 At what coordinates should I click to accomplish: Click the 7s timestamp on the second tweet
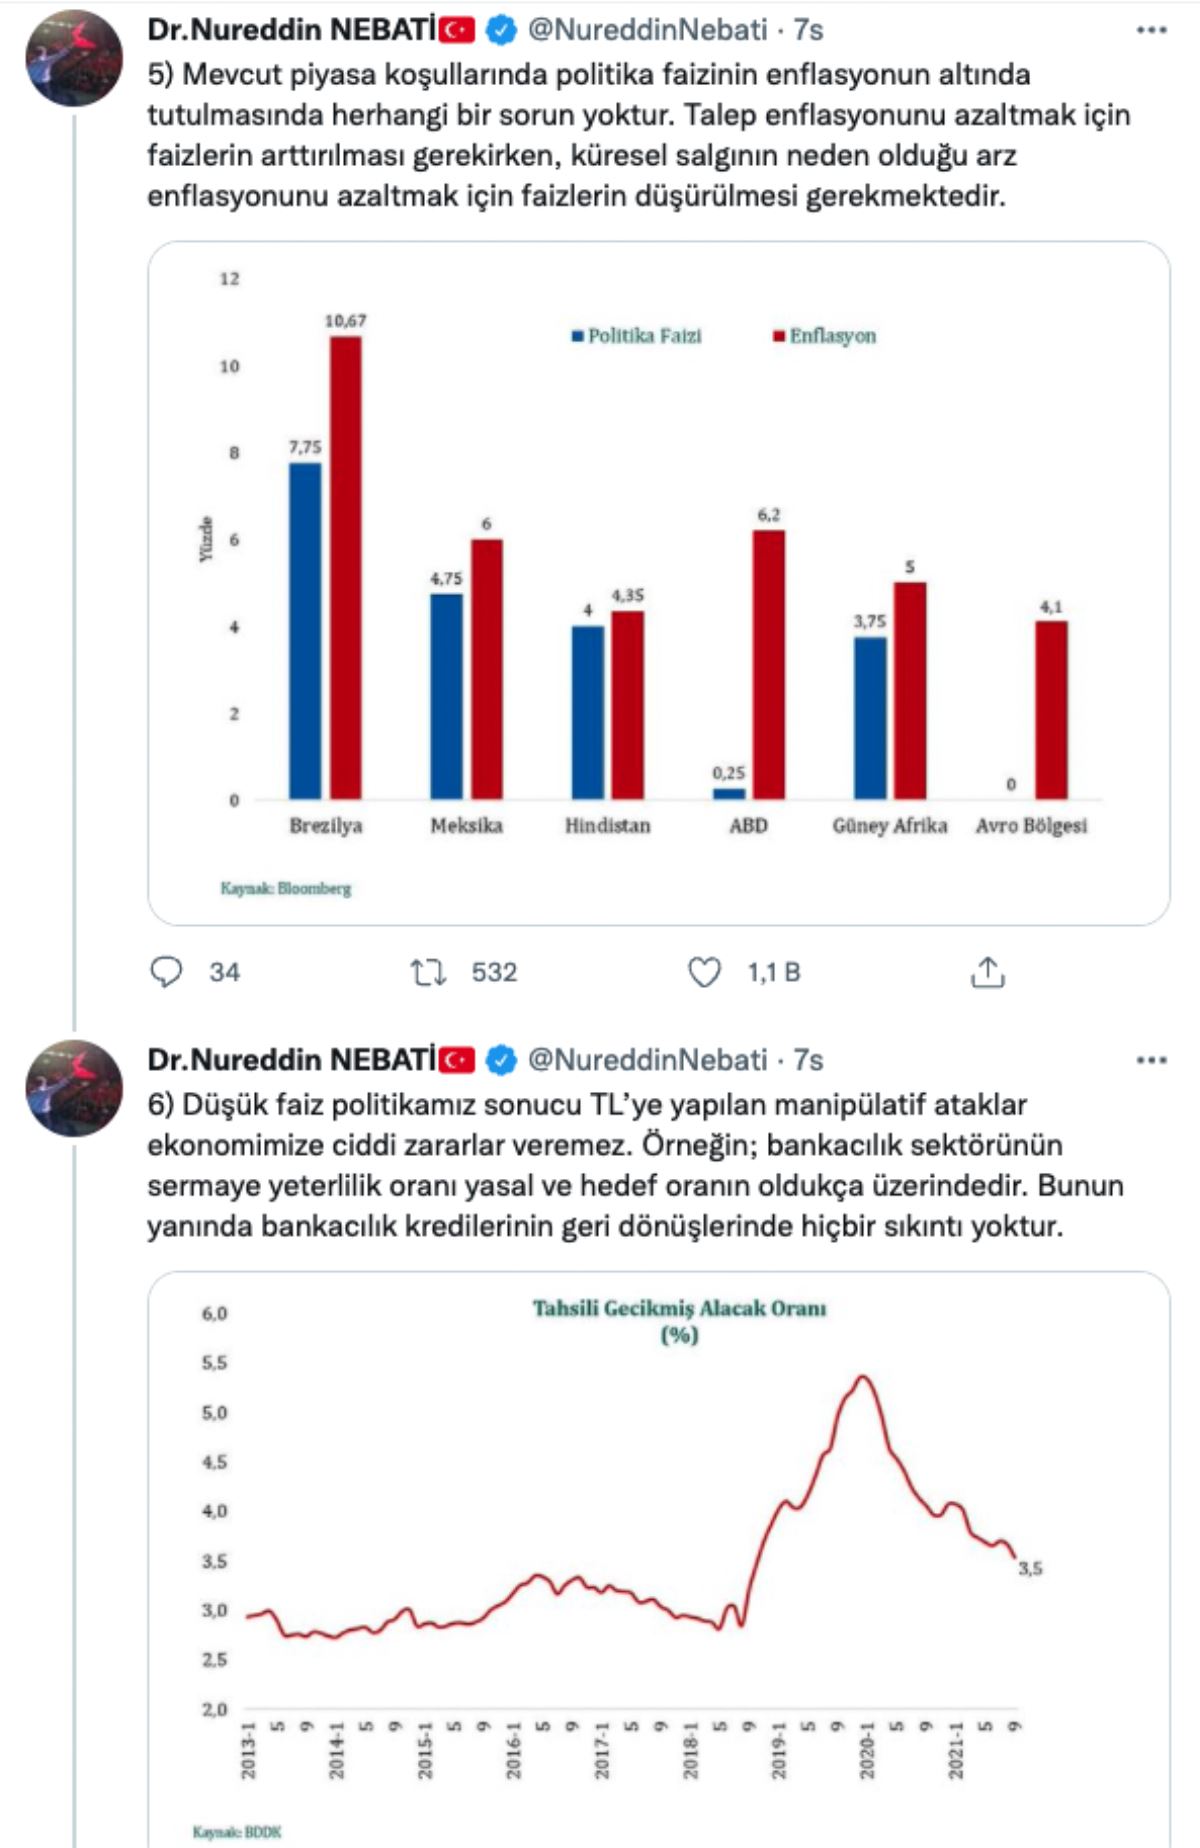point(808,1060)
